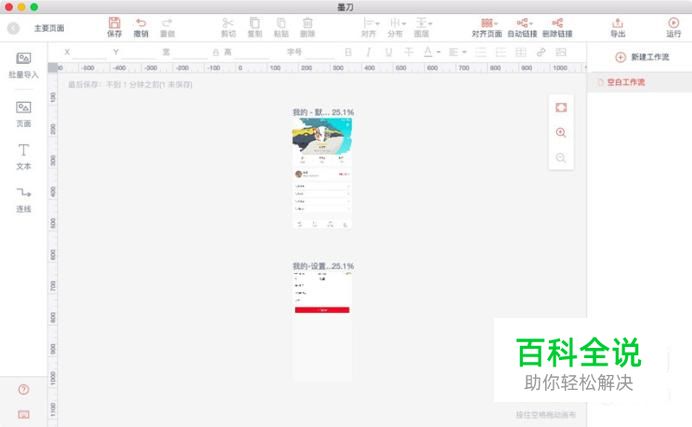
Task: Select the 我的-设置... page thumbnail
Action: tap(322, 326)
